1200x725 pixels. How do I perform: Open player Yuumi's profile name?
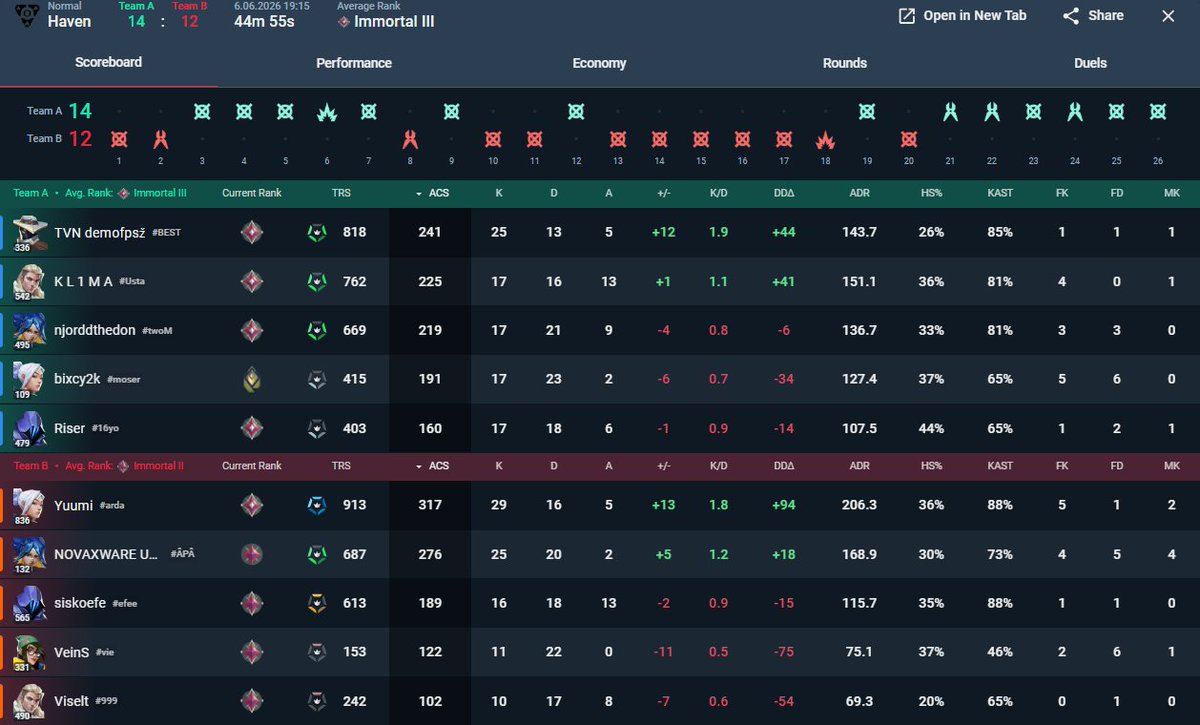(74, 505)
